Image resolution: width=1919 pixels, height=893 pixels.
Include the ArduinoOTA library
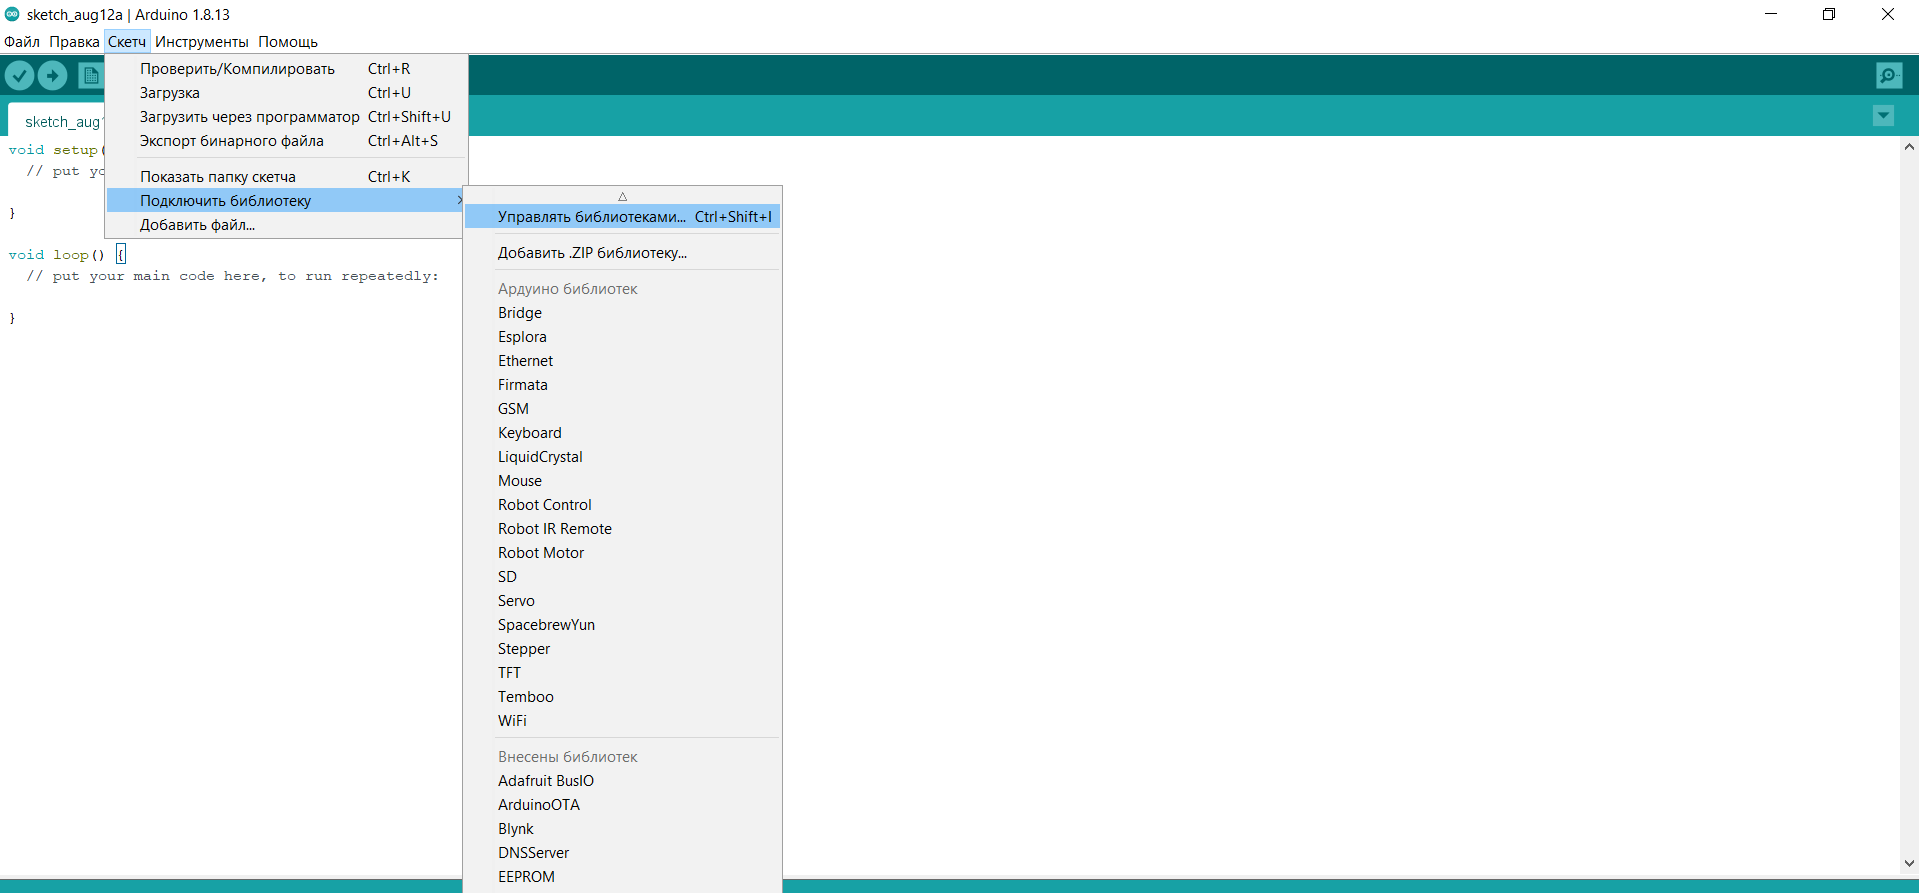point(622,805)
